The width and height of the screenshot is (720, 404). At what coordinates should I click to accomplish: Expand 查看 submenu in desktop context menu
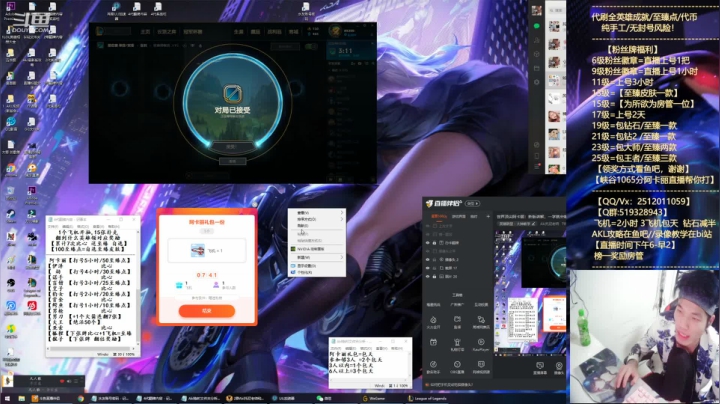[x=317, y=213]
